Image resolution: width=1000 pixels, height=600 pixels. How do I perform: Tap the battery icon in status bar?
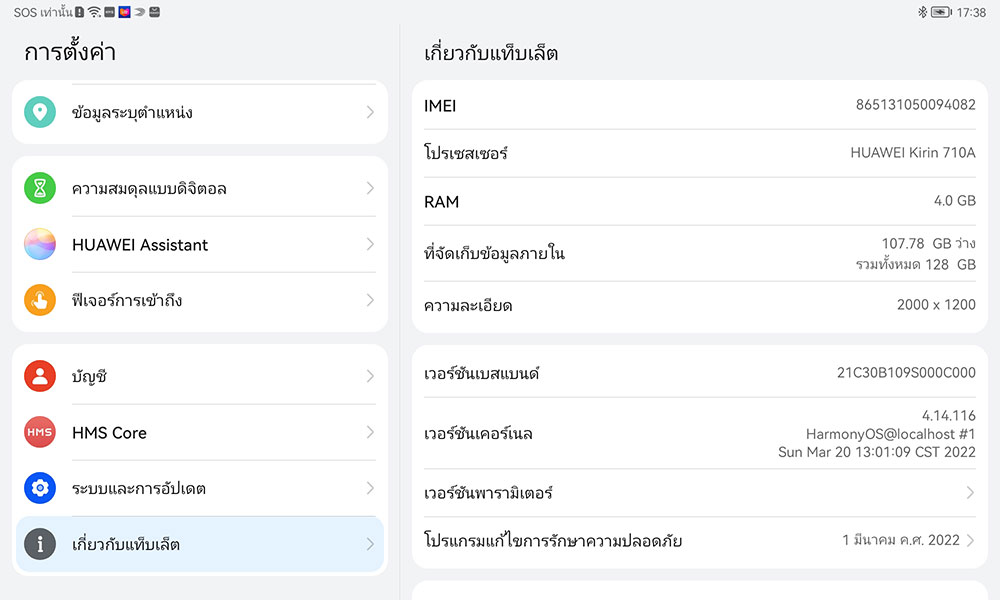(941, 12)
